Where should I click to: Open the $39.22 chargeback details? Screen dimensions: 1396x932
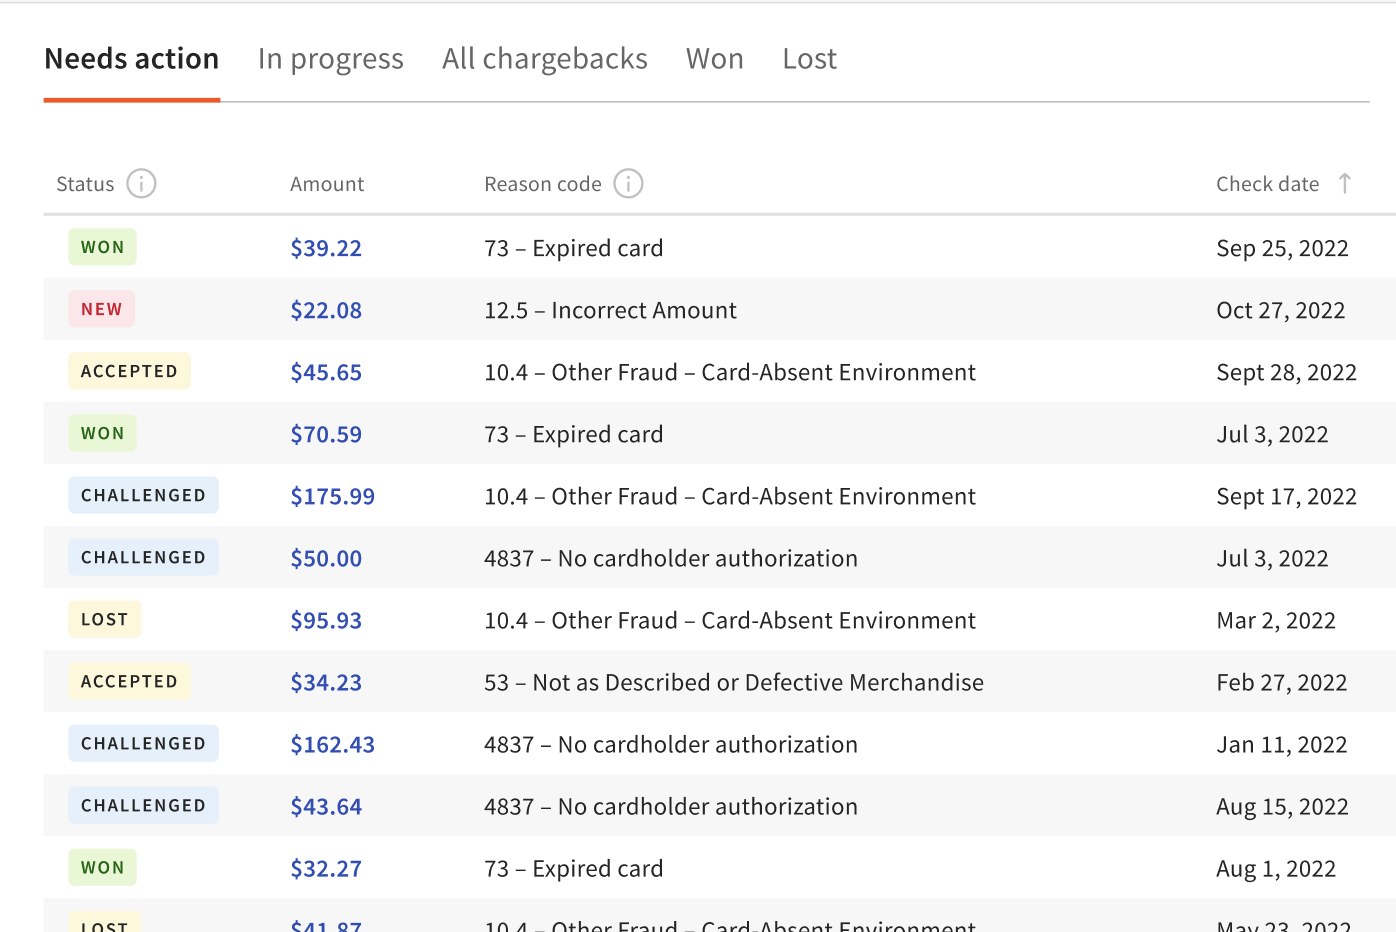(x=326, y=248)
